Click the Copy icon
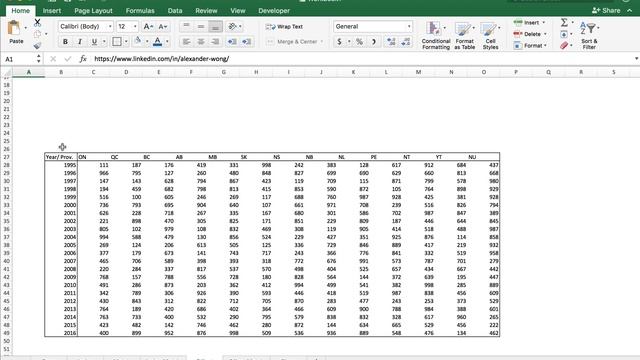Viewport: 640px width, 360px height. (37, 34)
